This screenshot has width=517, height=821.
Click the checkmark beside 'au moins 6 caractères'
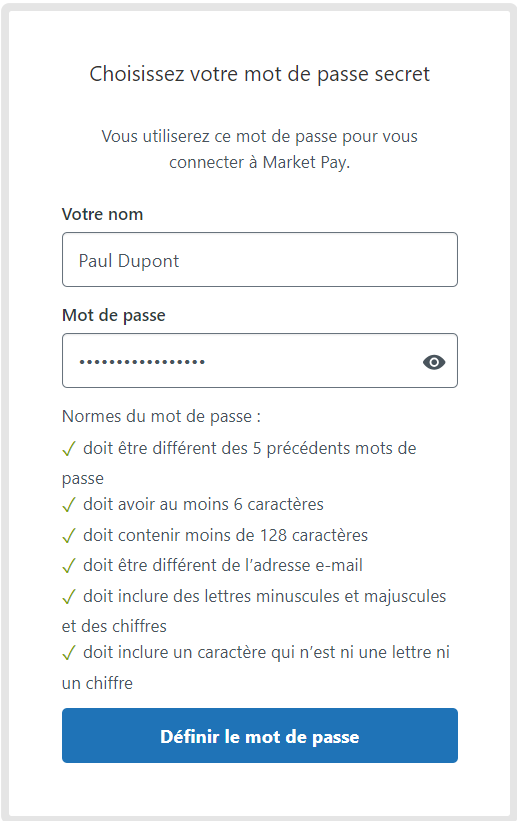click(69, 505)
